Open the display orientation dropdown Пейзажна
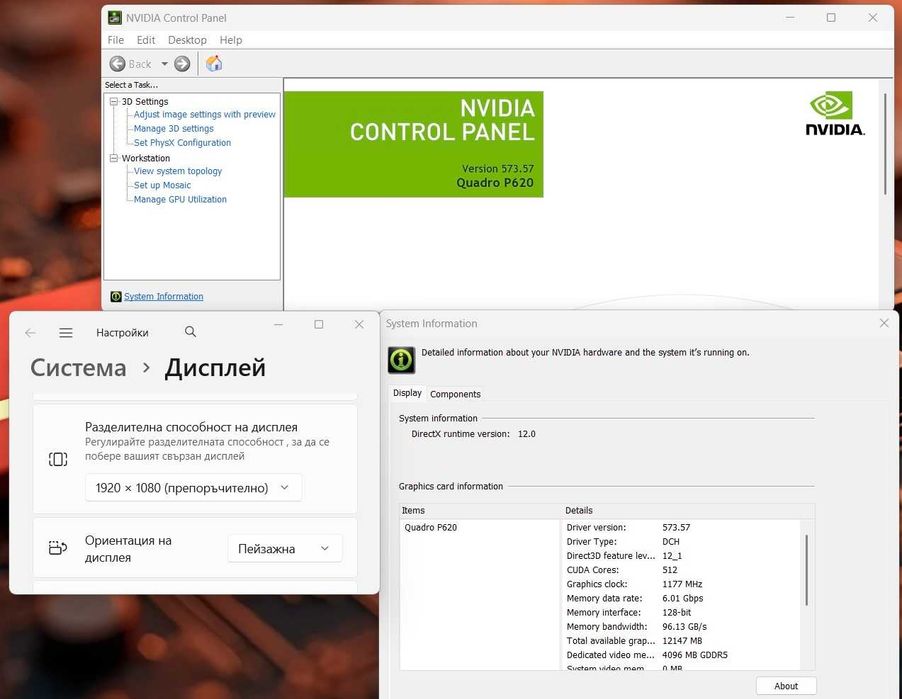 tap(285, 549)
